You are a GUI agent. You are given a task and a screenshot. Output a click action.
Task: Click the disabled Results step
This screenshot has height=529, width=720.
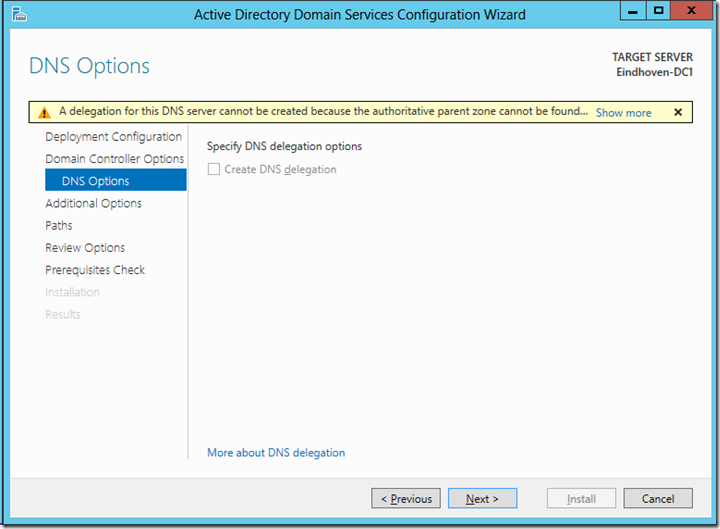62,315
